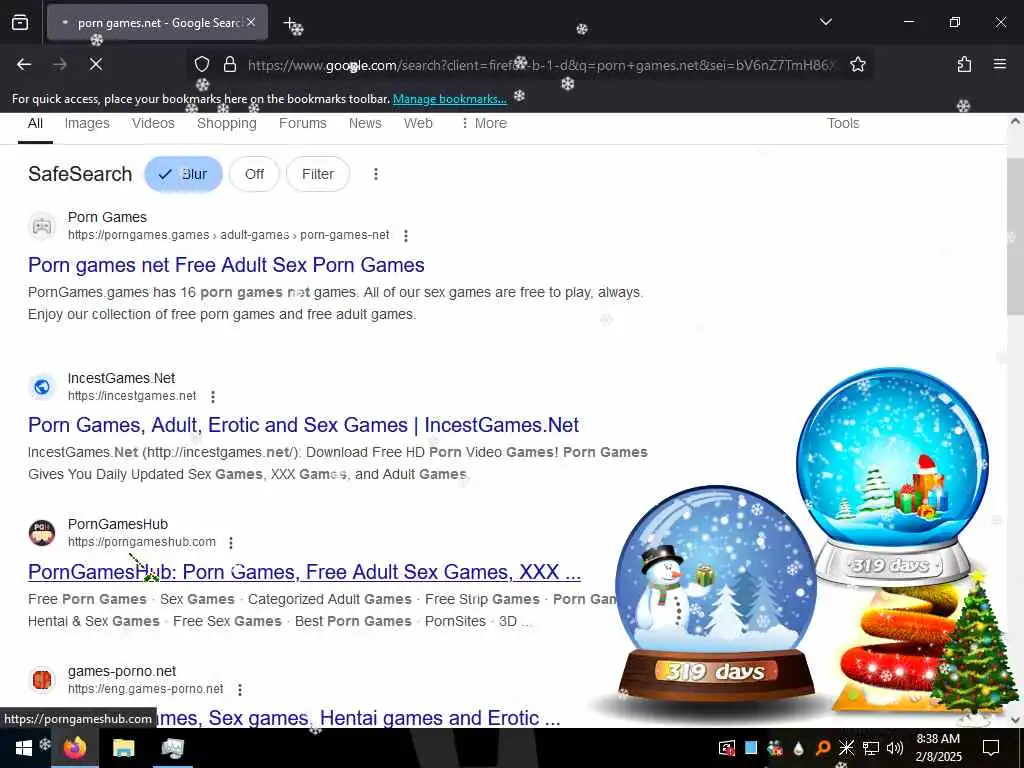Open the Firefox application menu
The width and height of the screenshot is (1024, 768).
(999, 64)
